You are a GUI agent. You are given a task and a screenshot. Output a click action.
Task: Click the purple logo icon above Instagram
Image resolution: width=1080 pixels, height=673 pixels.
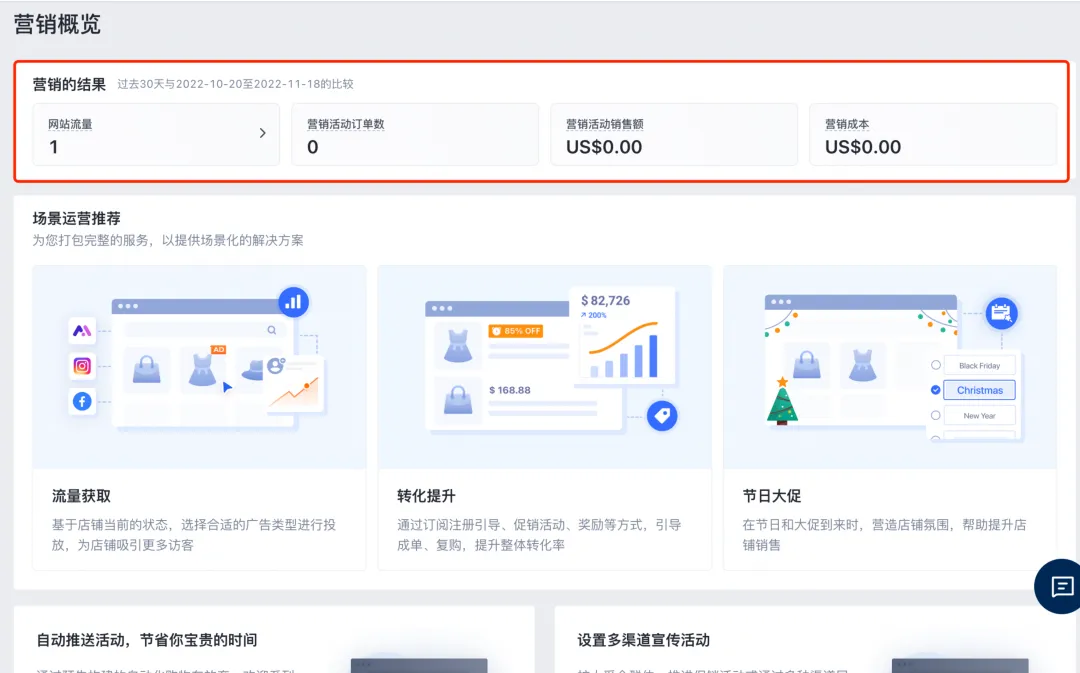point(82,331)
